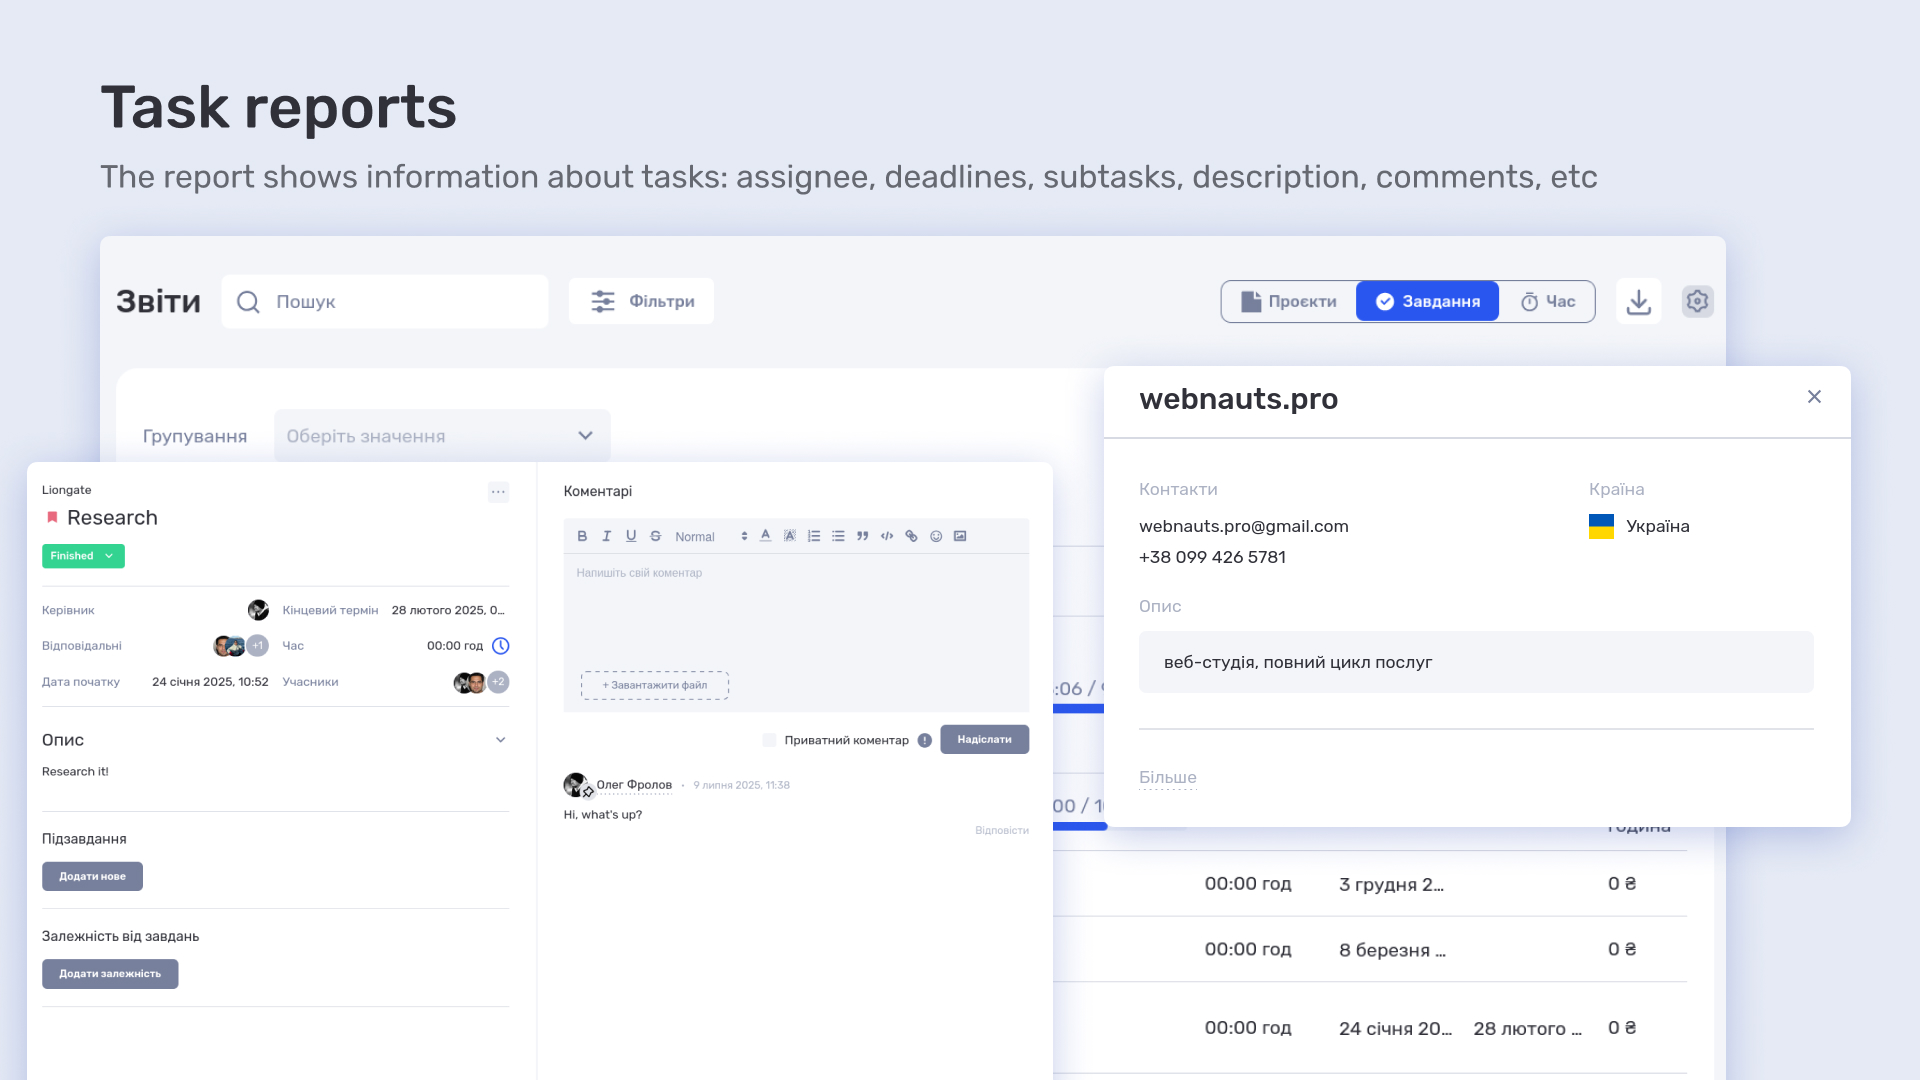Open the Finished status dropdown

click(x=83, y=556)
